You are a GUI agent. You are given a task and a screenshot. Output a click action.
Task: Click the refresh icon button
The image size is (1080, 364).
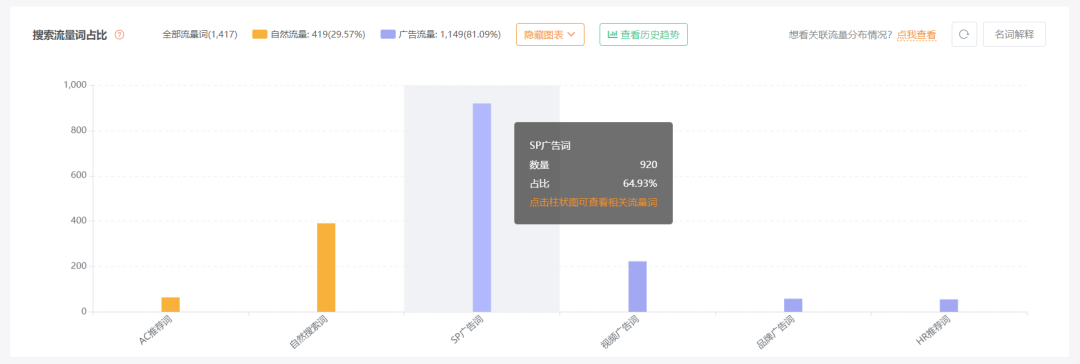(964, 34)
